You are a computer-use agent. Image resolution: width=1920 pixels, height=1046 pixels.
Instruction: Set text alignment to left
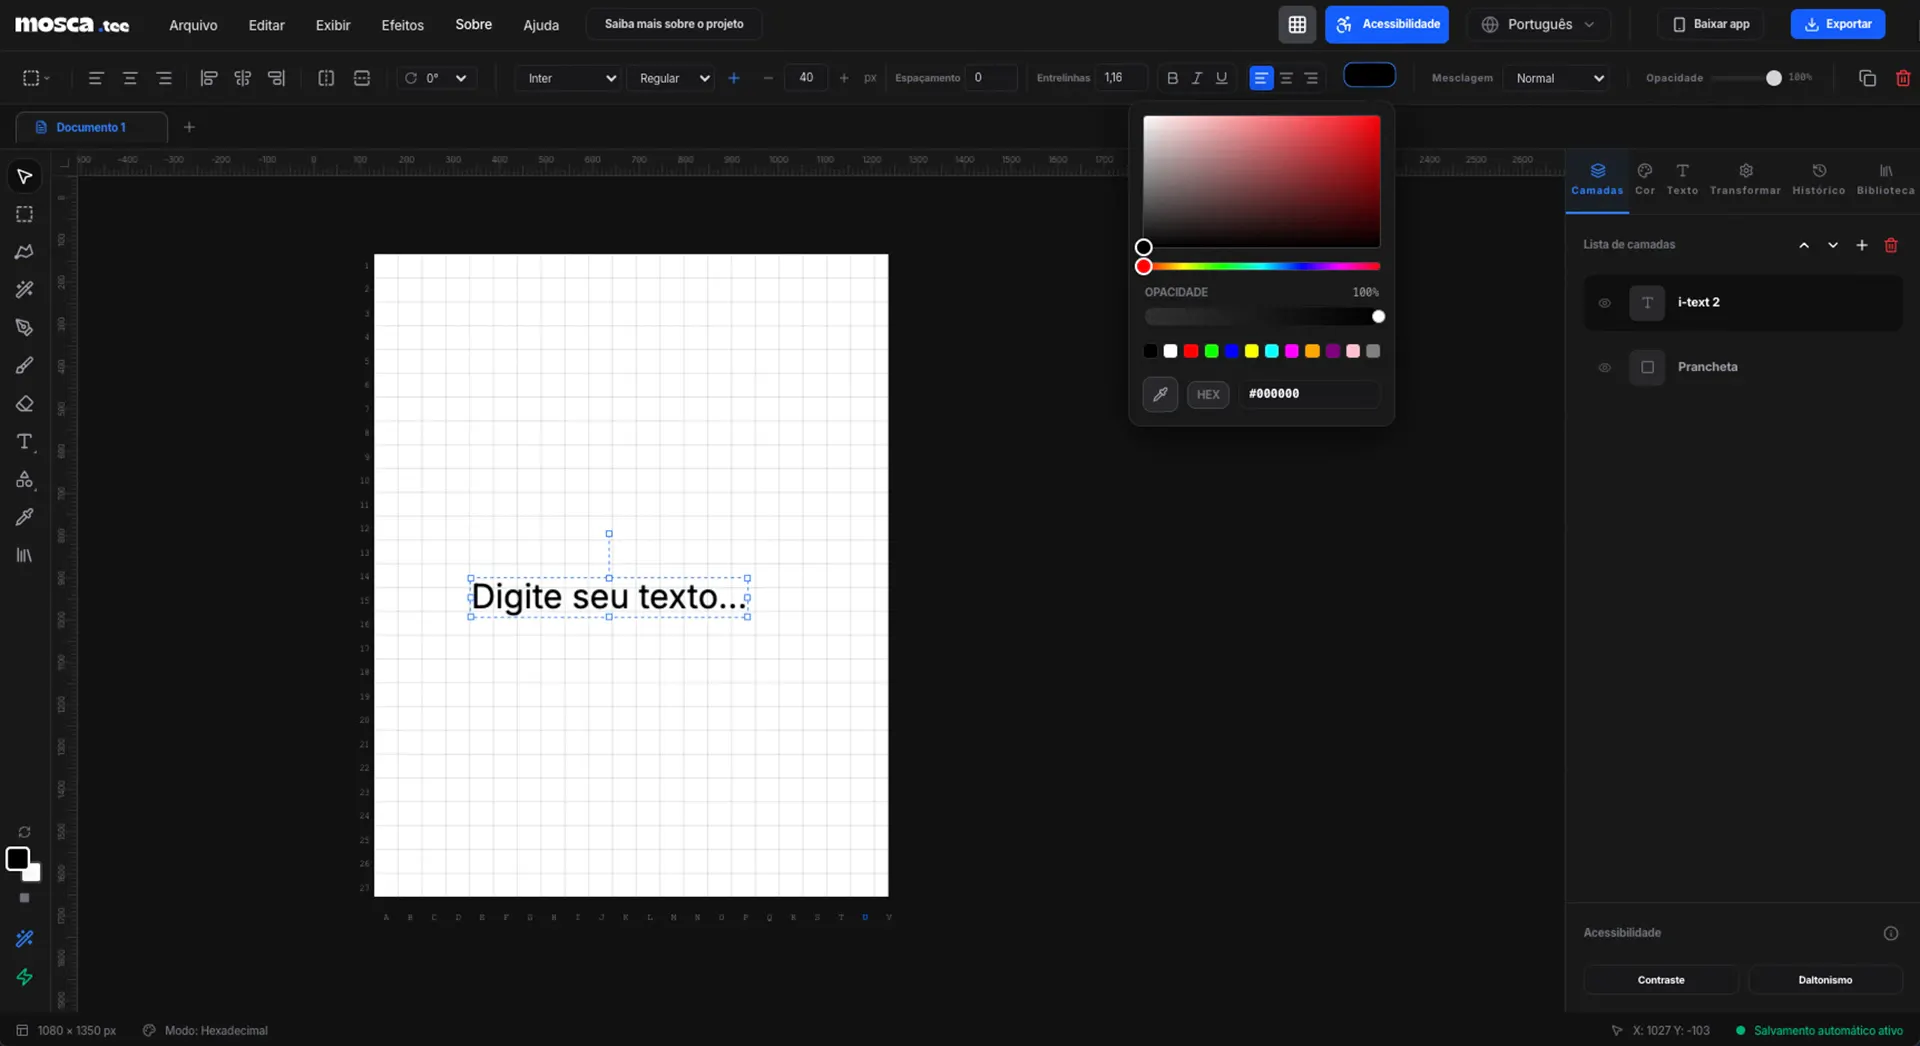(x=1262, y=78)
